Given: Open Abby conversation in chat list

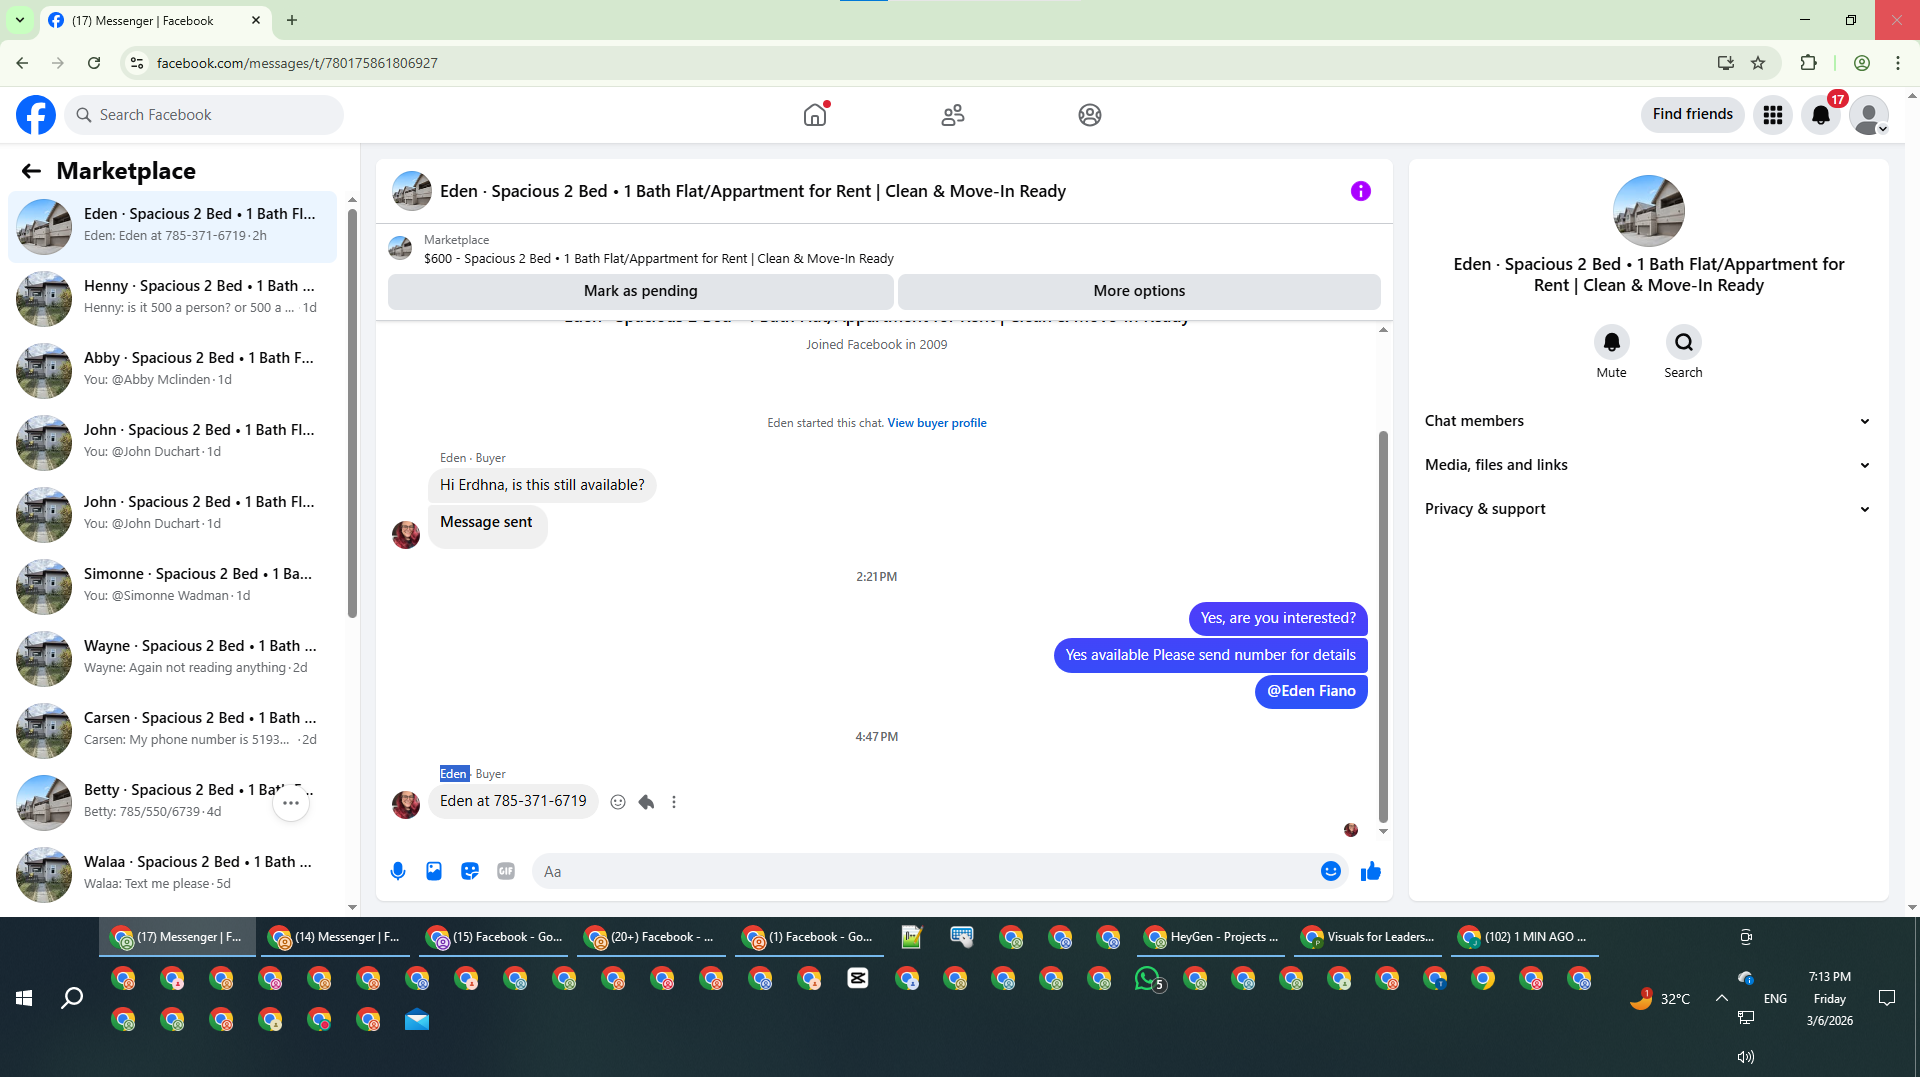Looking at the screenshot, I should click(x=173, y=370).
